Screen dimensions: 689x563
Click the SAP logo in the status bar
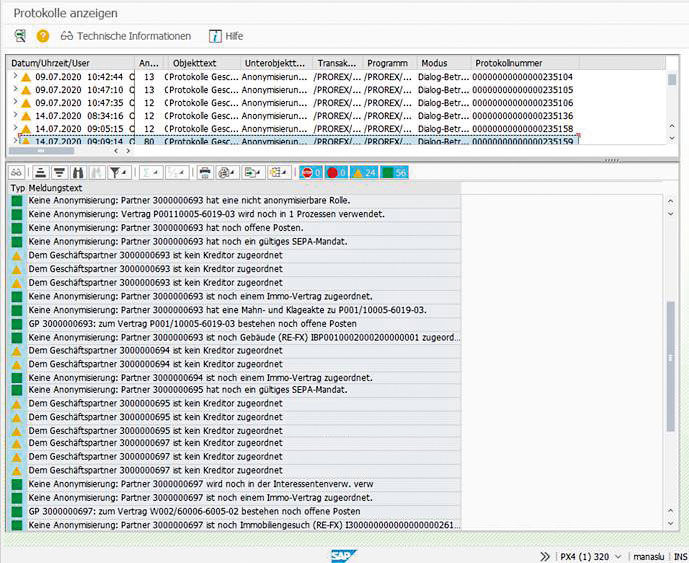tap(343, 554)
